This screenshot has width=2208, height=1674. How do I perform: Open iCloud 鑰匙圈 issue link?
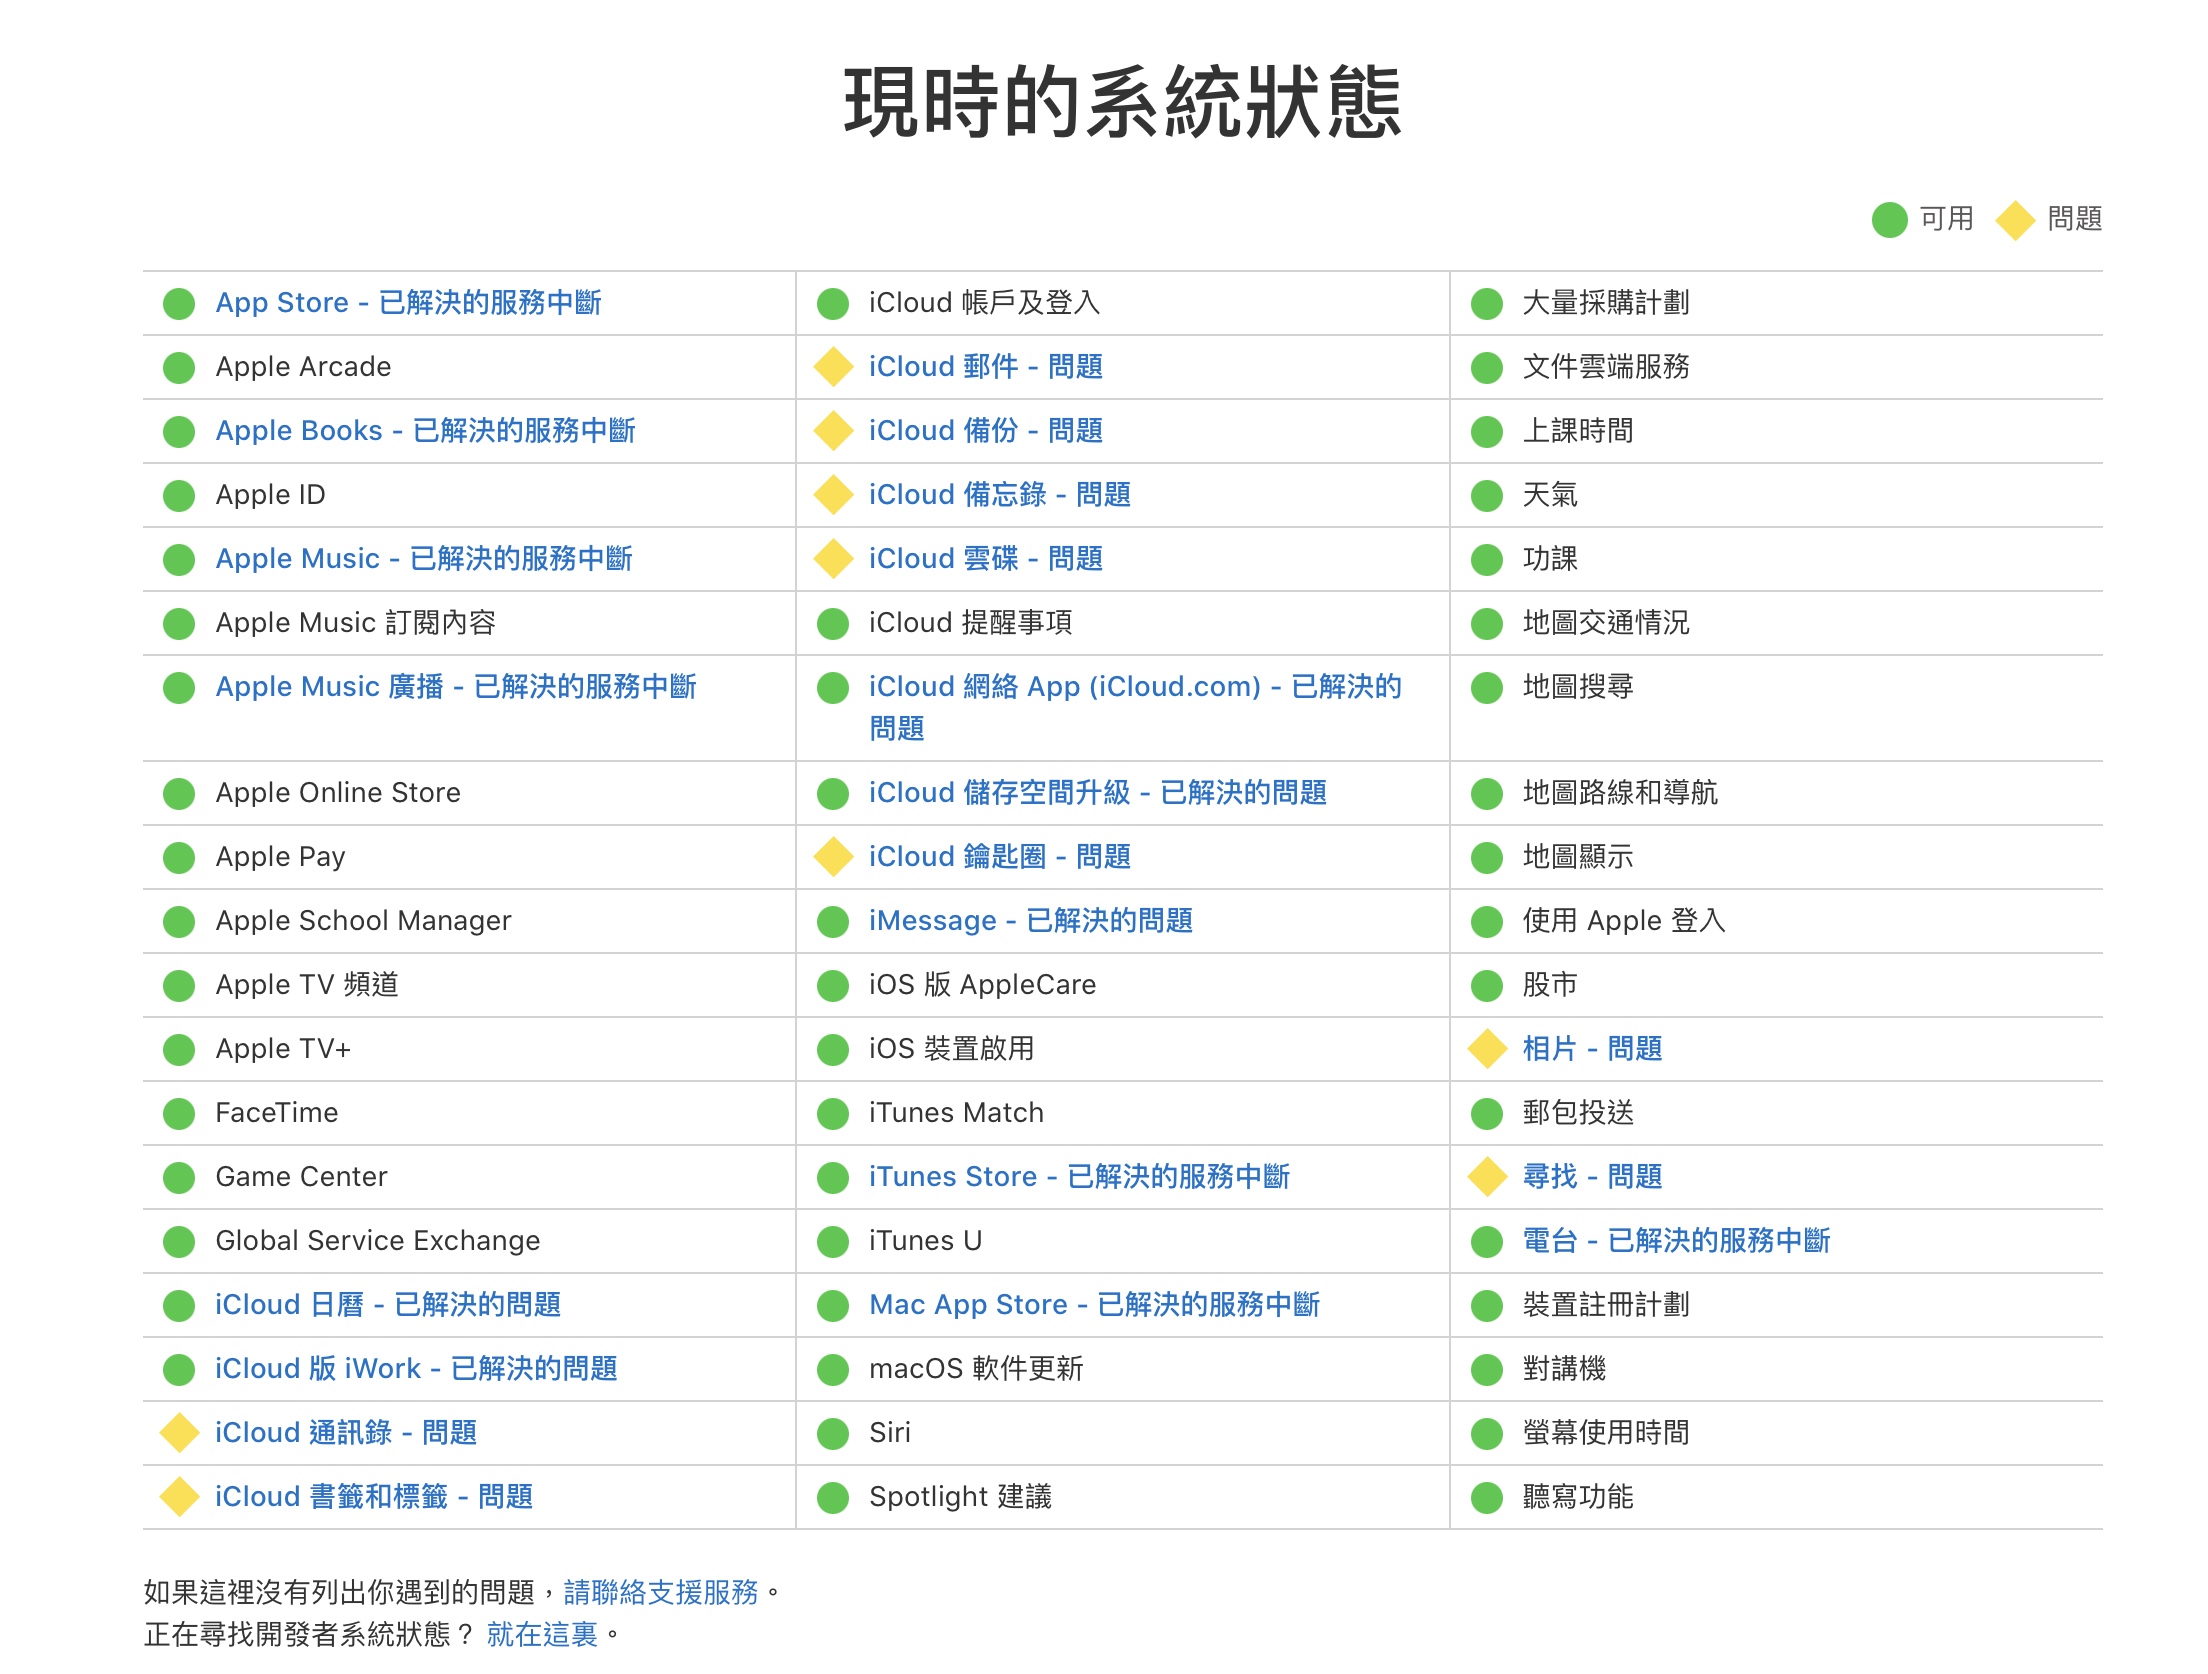(1000, 857)
